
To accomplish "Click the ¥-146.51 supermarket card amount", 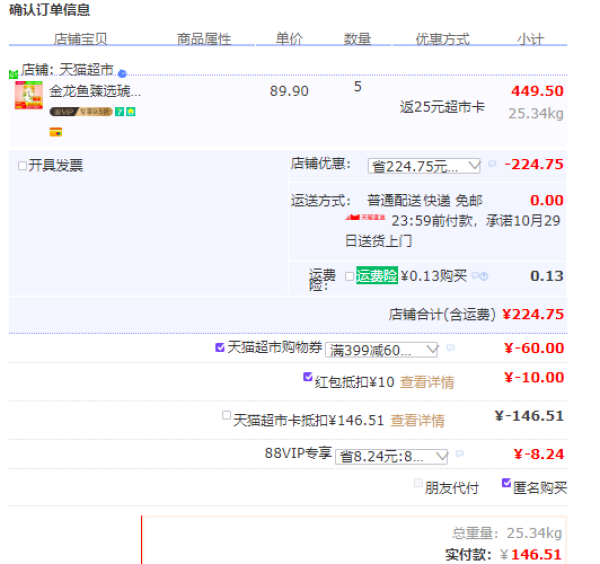I will 529,416.
